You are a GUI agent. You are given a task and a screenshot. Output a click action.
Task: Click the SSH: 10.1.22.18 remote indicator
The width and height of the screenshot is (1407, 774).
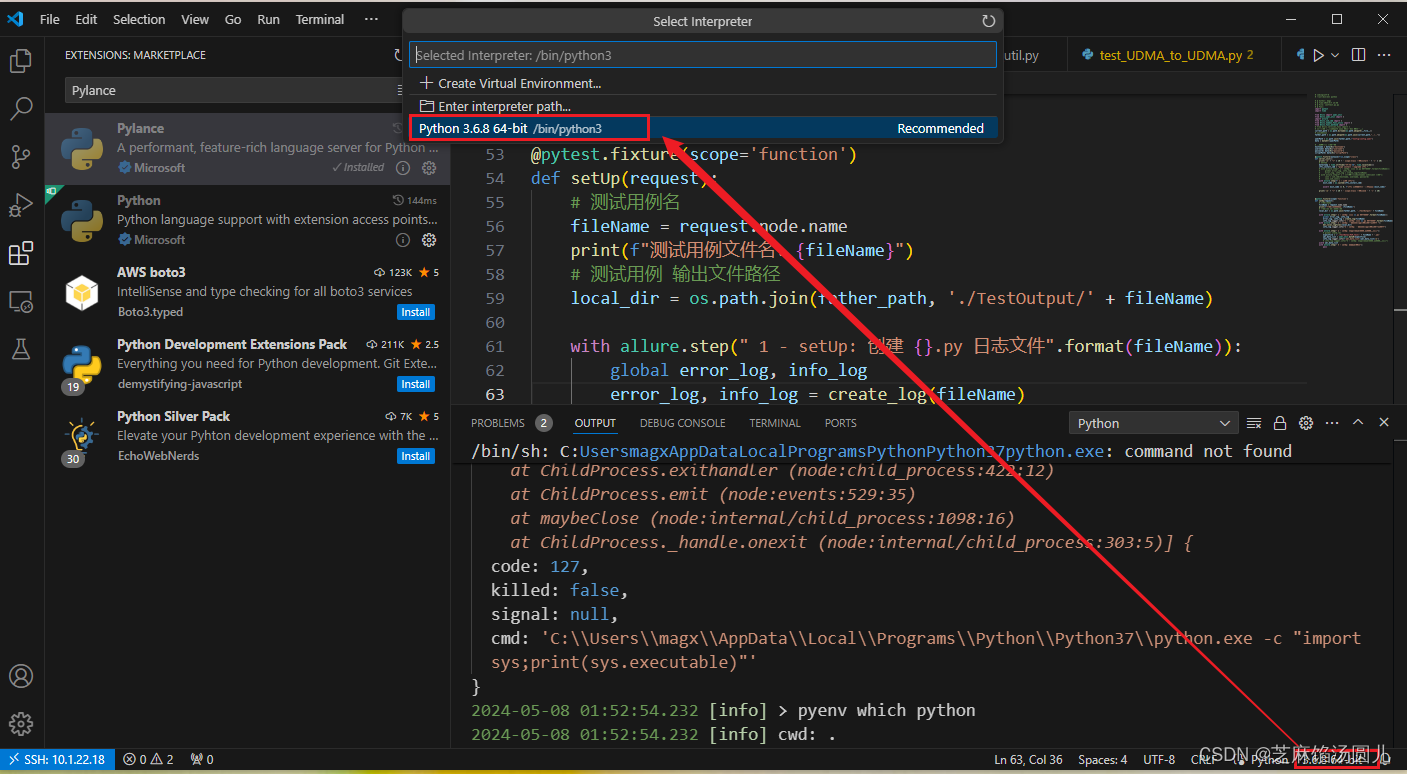tap(57, 759)
